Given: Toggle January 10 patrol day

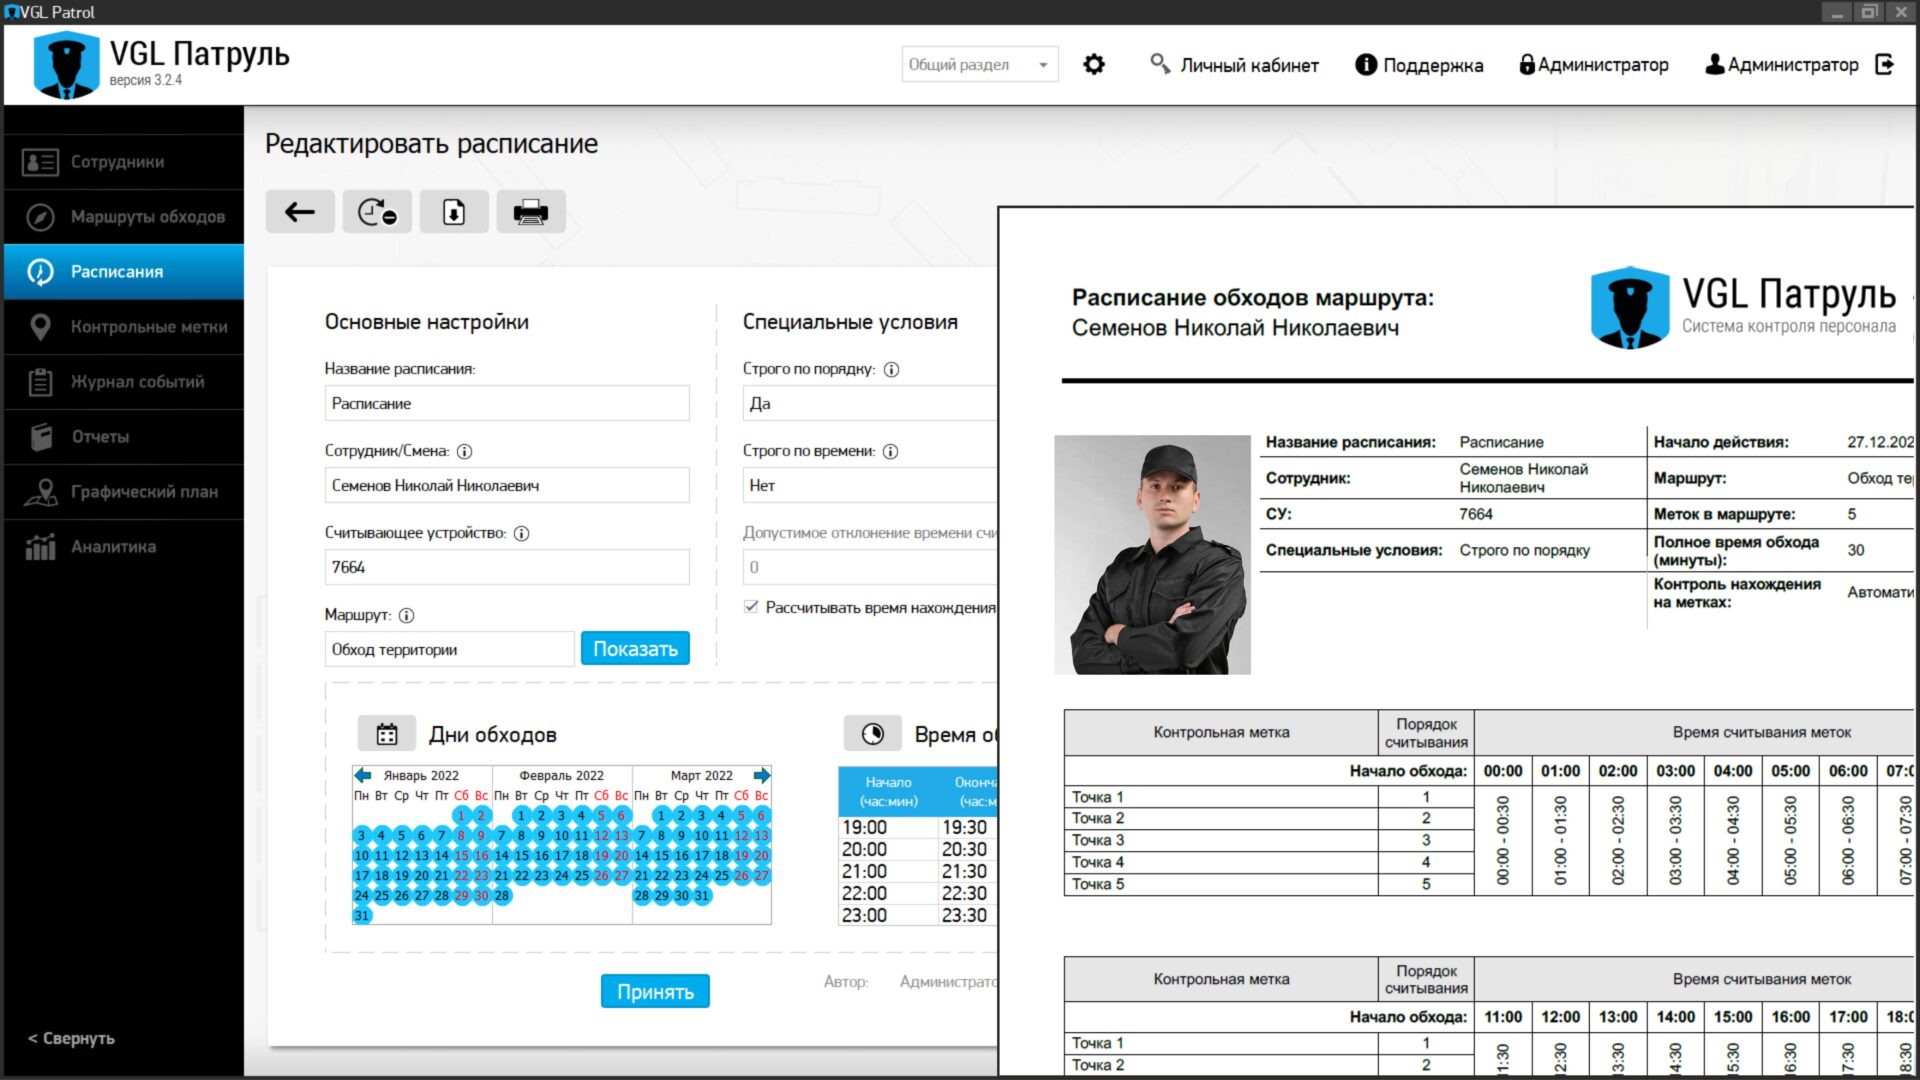Looking at the screenshot, I should (x=362, y=855).
